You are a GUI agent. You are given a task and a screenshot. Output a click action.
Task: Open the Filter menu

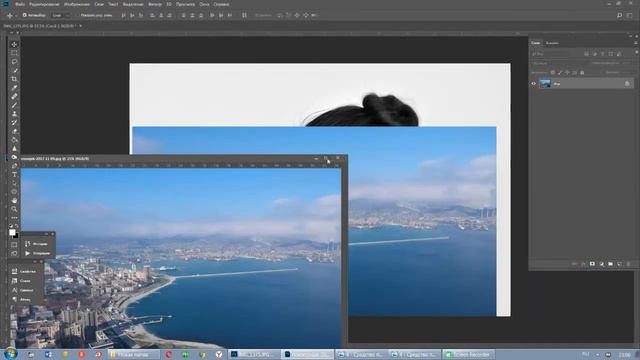155,4
